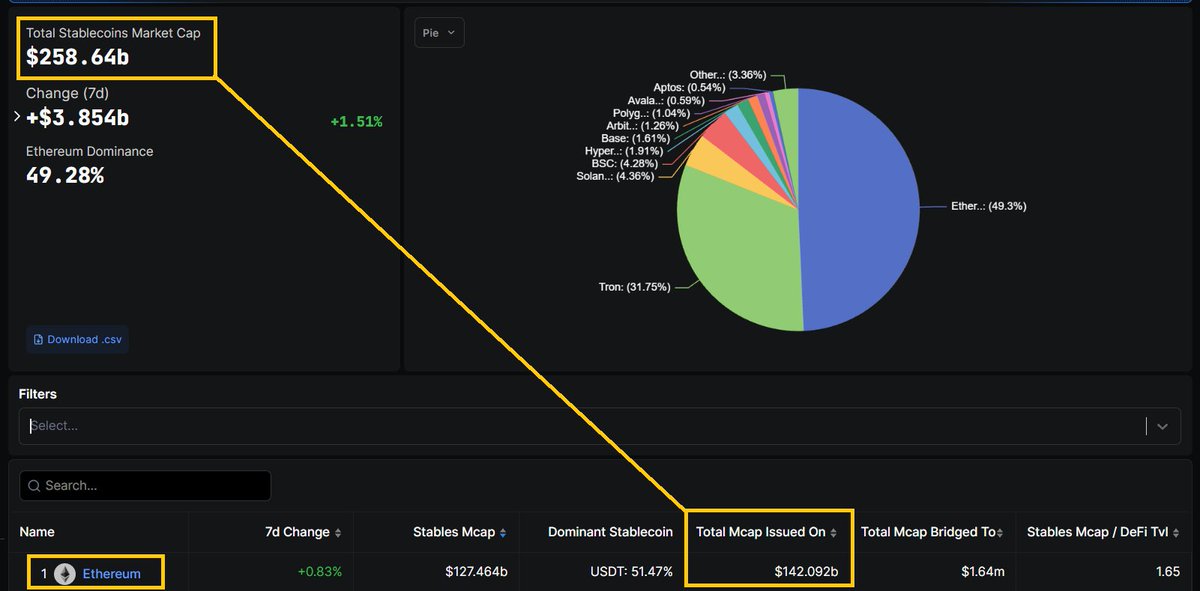1200x591 pixels.
Task: Sort by Stables Mcap / DeFi Tvl
Action: 1103,532
